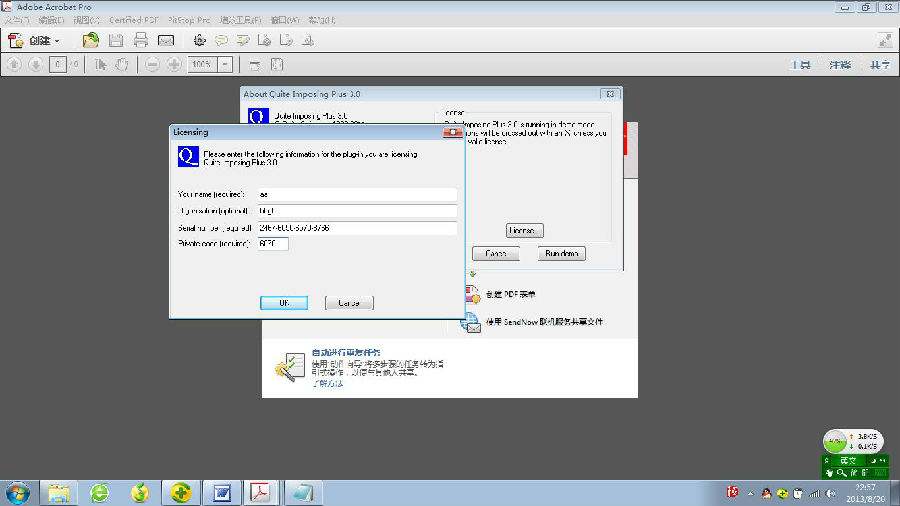Click the Serial number field in Licensing dialog

[x=357, y=228]
